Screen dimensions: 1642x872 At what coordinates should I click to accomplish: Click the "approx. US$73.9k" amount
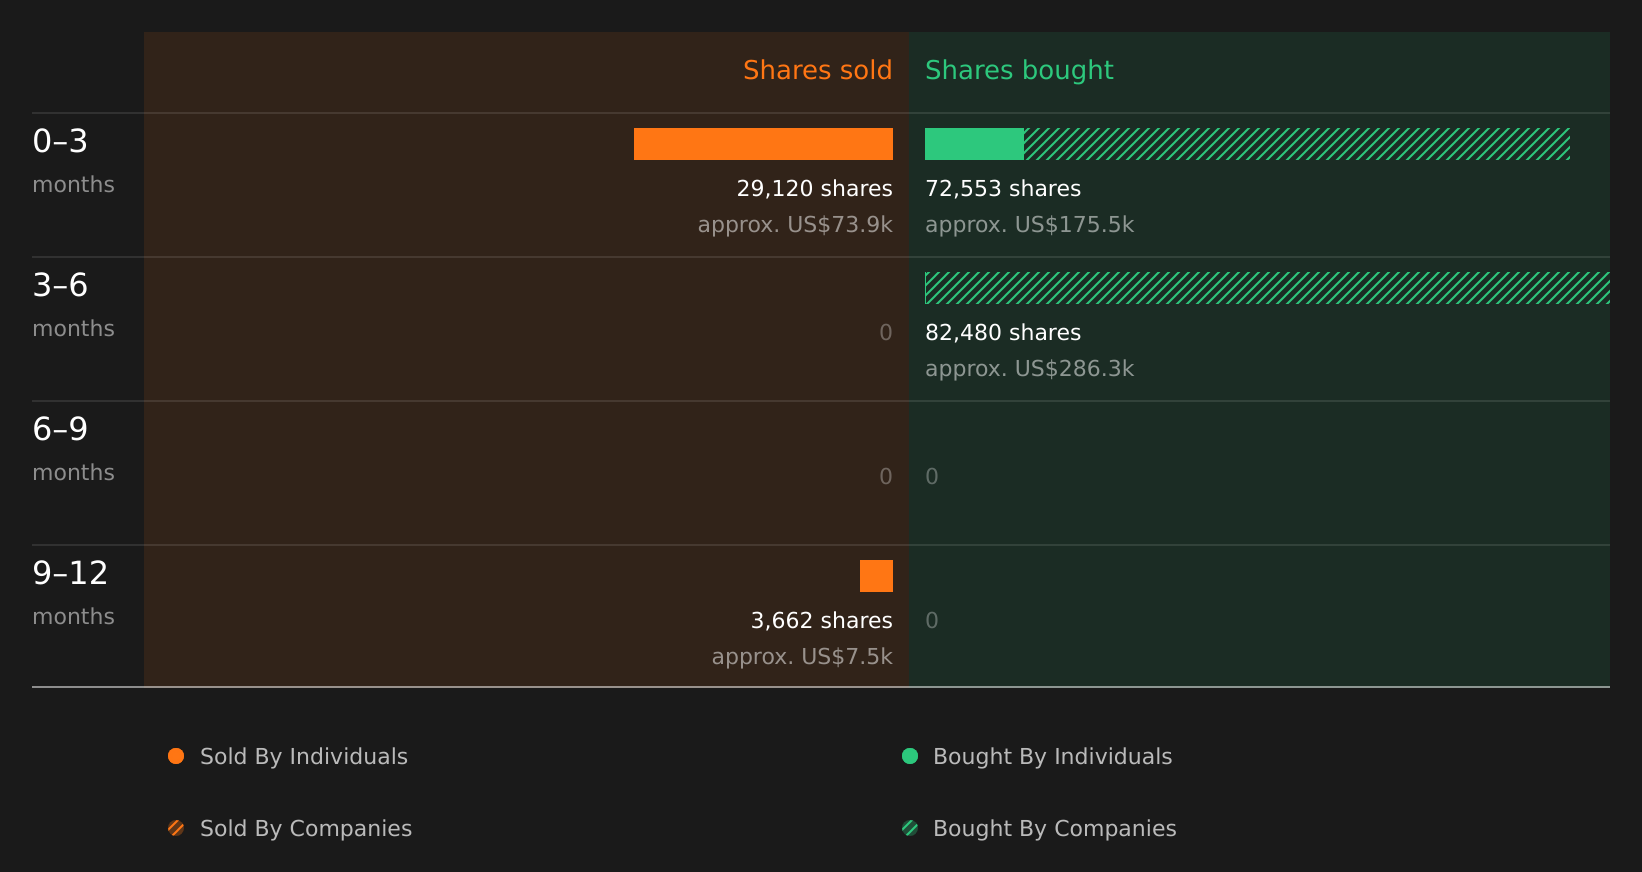pos(795,224)
